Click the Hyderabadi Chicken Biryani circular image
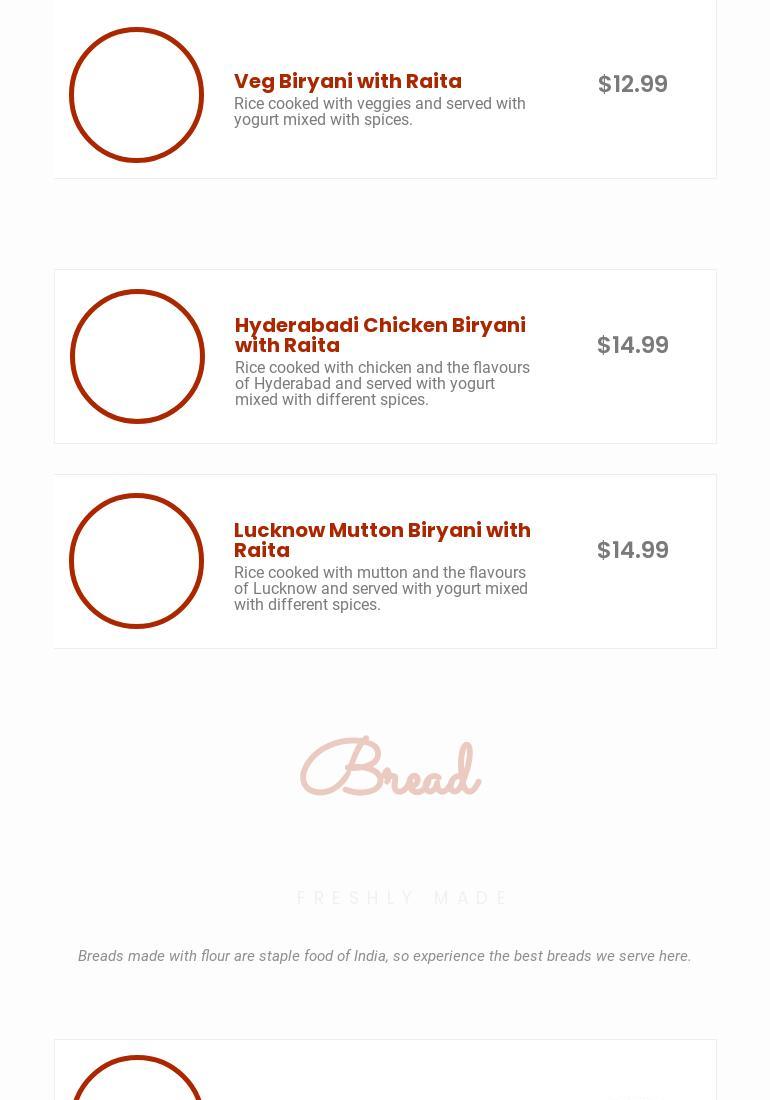Screen dimensions: 770x1100 click(x=137, y=356)
